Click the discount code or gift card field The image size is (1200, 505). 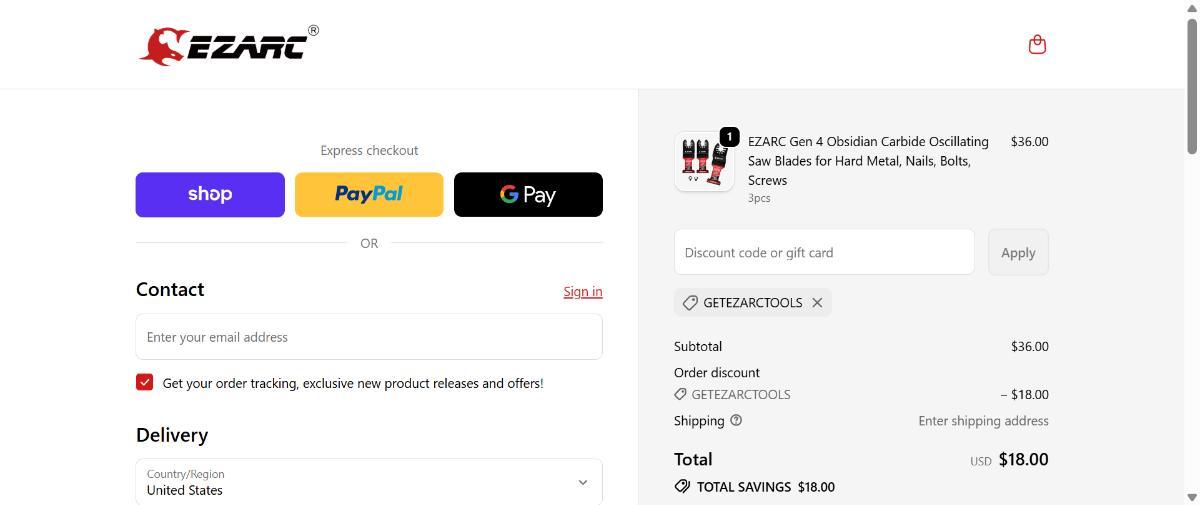(x=824, y=252)
